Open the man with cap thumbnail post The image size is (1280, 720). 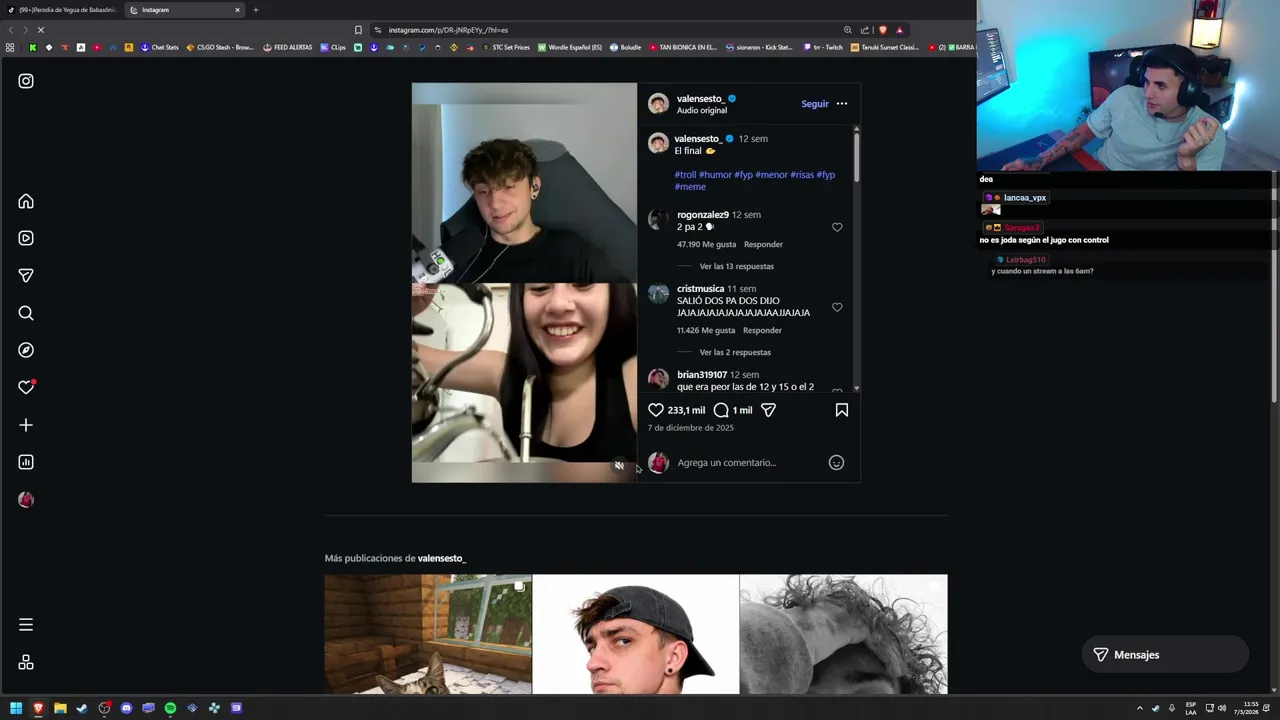pos(636,634)
